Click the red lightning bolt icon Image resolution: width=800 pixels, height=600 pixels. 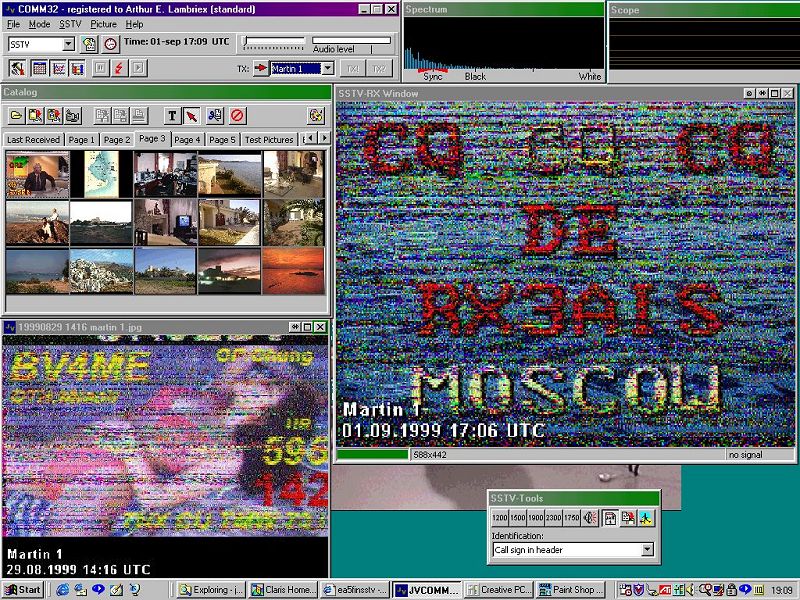[119, 68]
